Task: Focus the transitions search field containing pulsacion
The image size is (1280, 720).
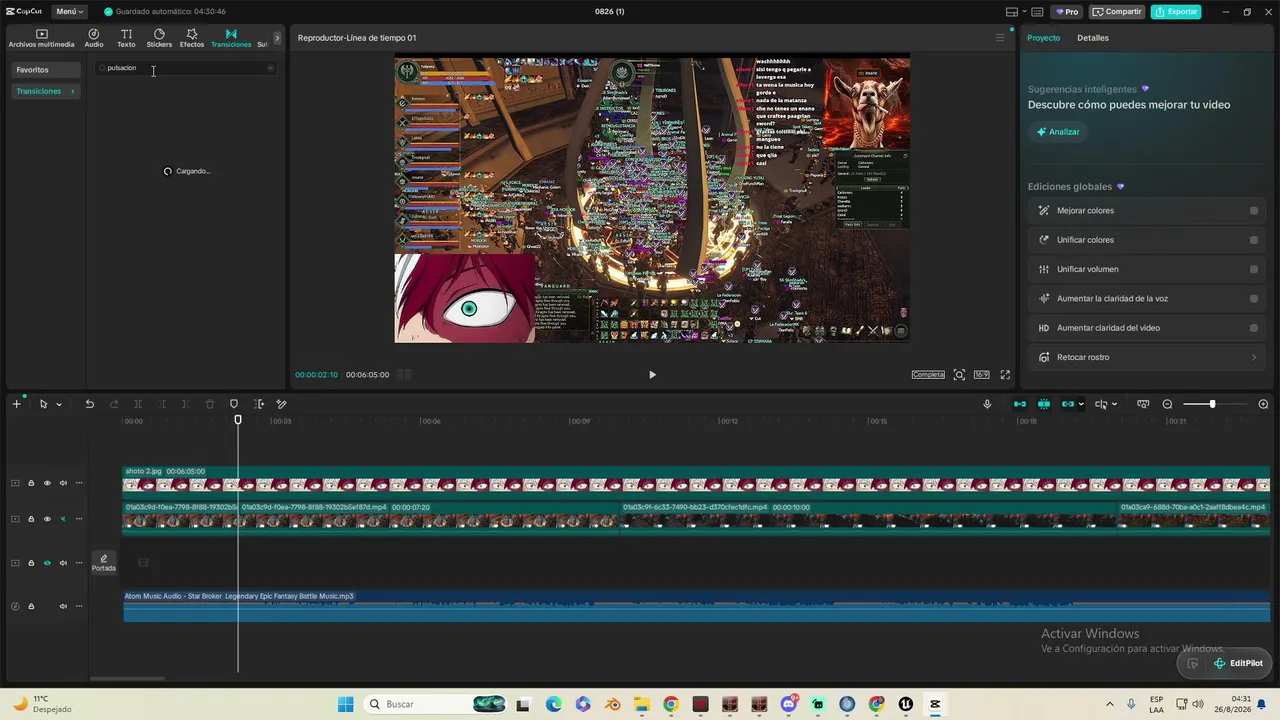Action: 185,68
